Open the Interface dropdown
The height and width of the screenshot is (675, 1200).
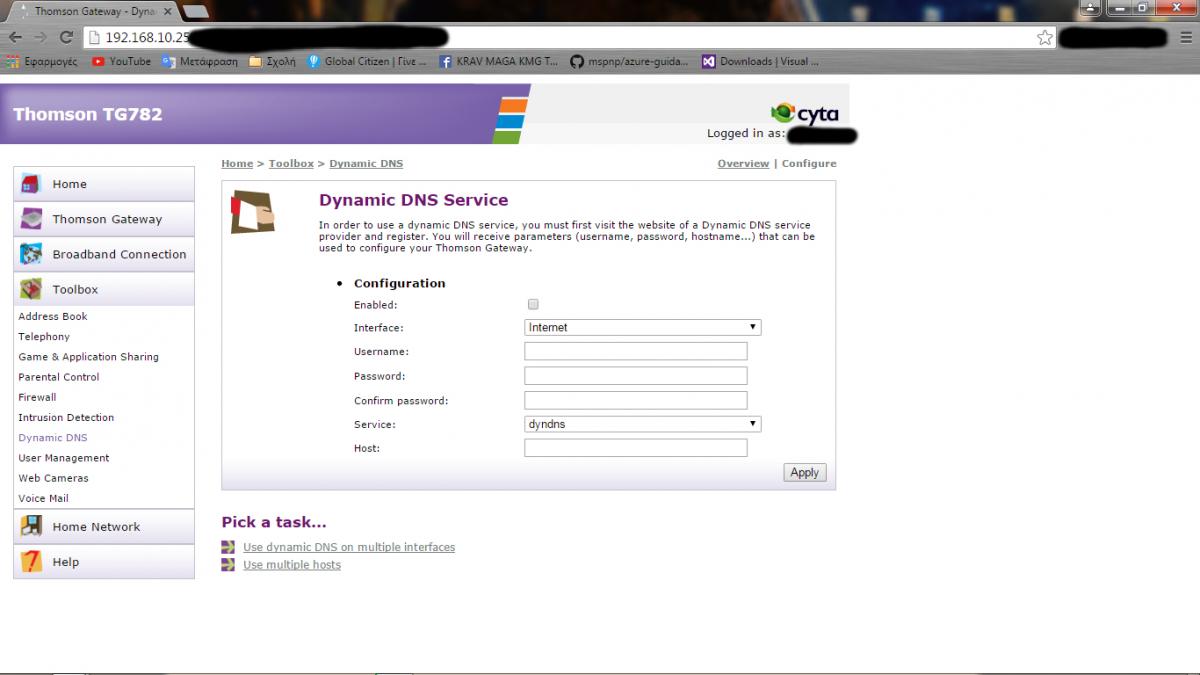click(643, 327)
